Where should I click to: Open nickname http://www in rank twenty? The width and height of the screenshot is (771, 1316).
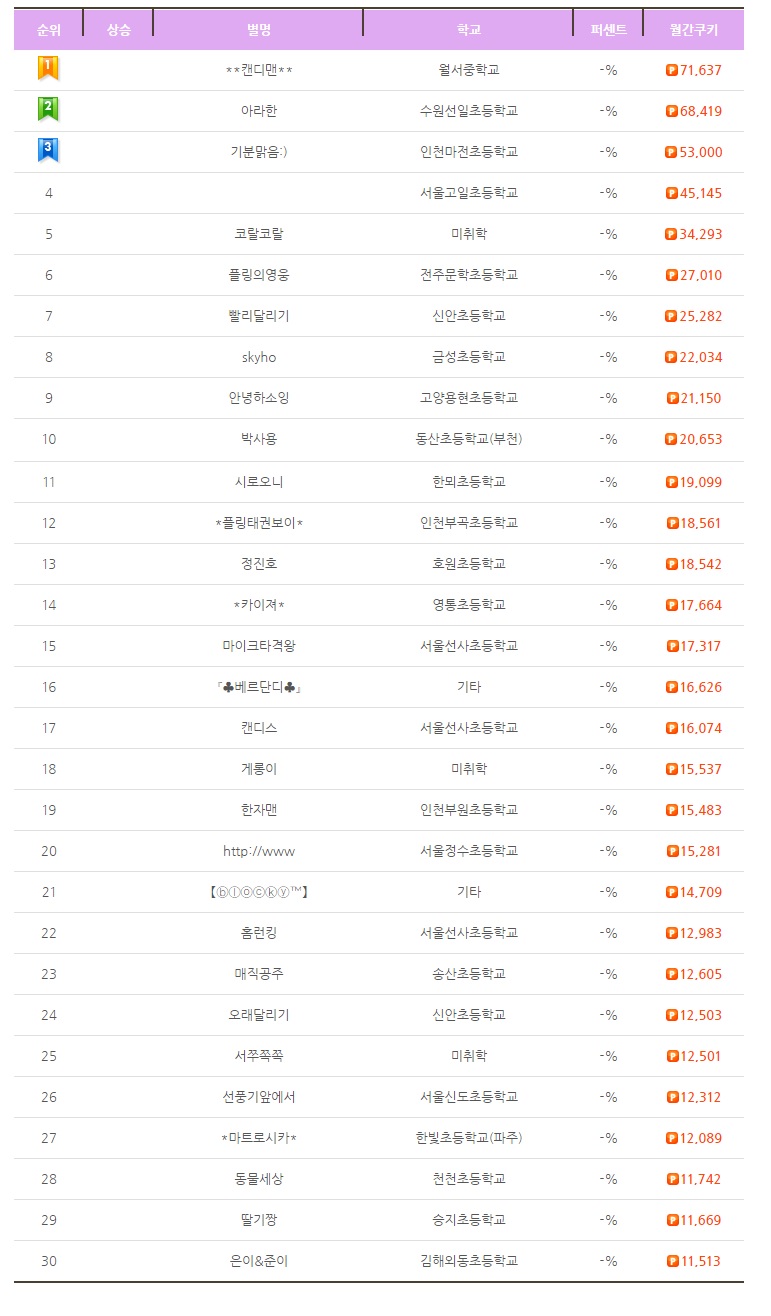pyautogui.click(x=259, y=851)
